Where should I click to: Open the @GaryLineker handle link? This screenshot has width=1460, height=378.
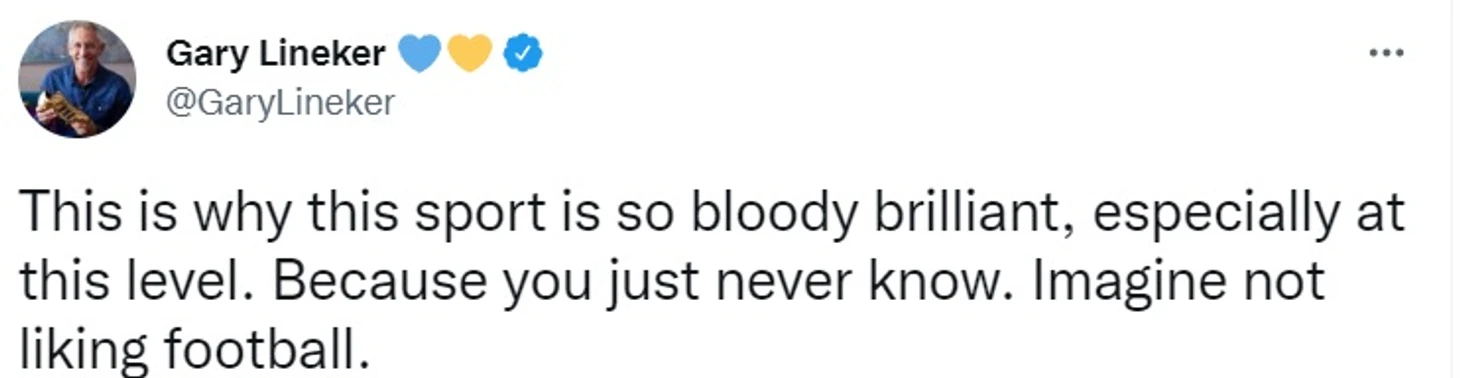(x=280, y=102)
